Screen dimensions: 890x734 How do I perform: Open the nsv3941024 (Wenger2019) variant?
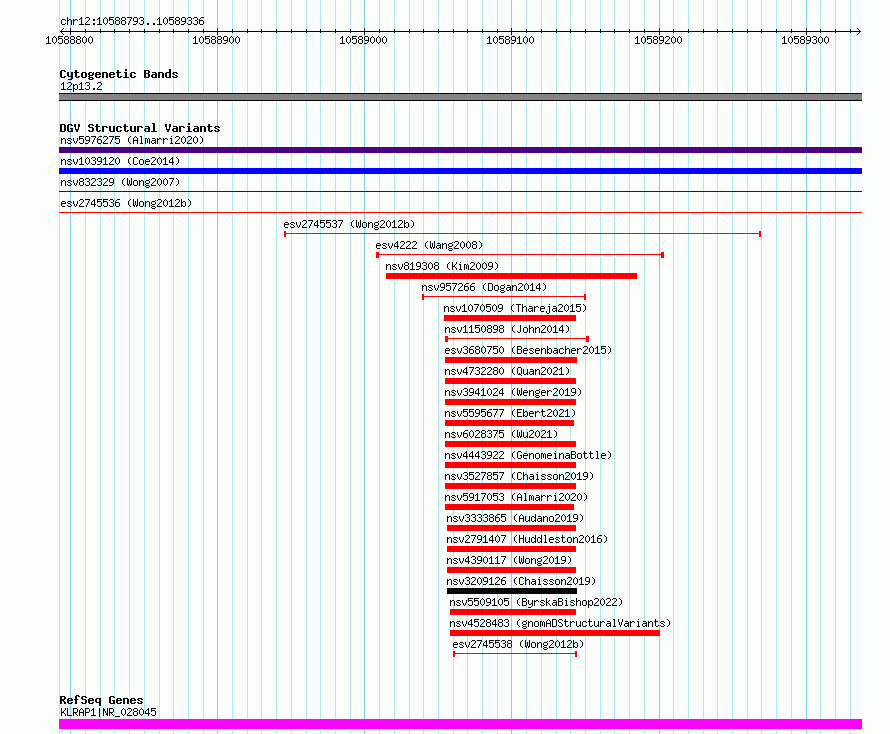click(513, 392)
